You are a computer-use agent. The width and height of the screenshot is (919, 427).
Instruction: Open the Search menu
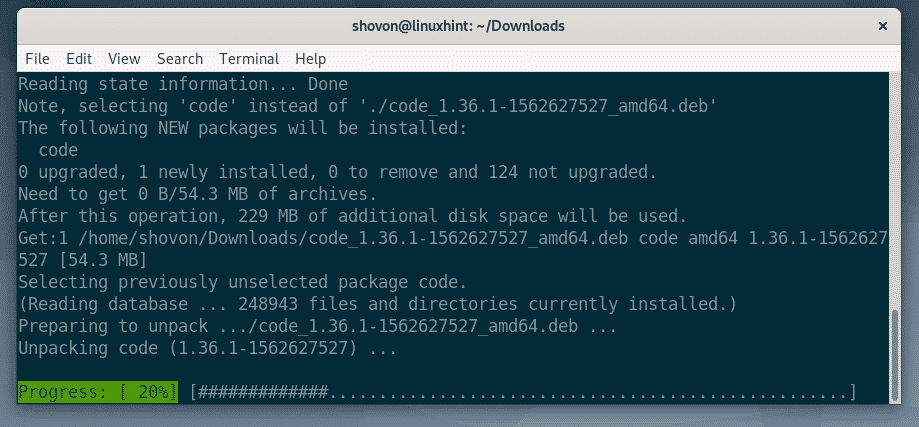click(x=180, y=59)
